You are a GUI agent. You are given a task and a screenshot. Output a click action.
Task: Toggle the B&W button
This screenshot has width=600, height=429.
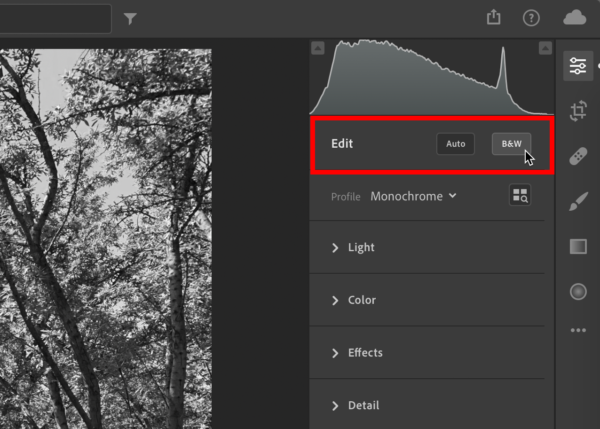(x=511, y=144)
